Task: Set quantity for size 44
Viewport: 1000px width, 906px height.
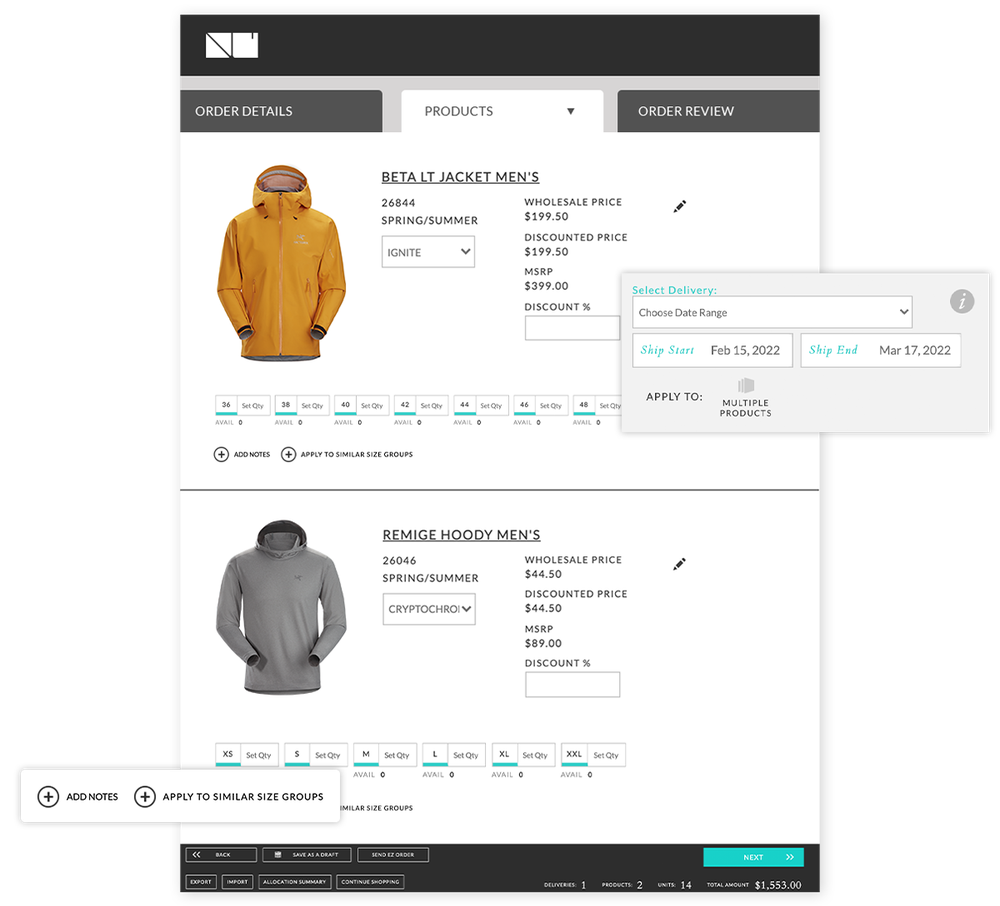Action: [x=491, y=406]
